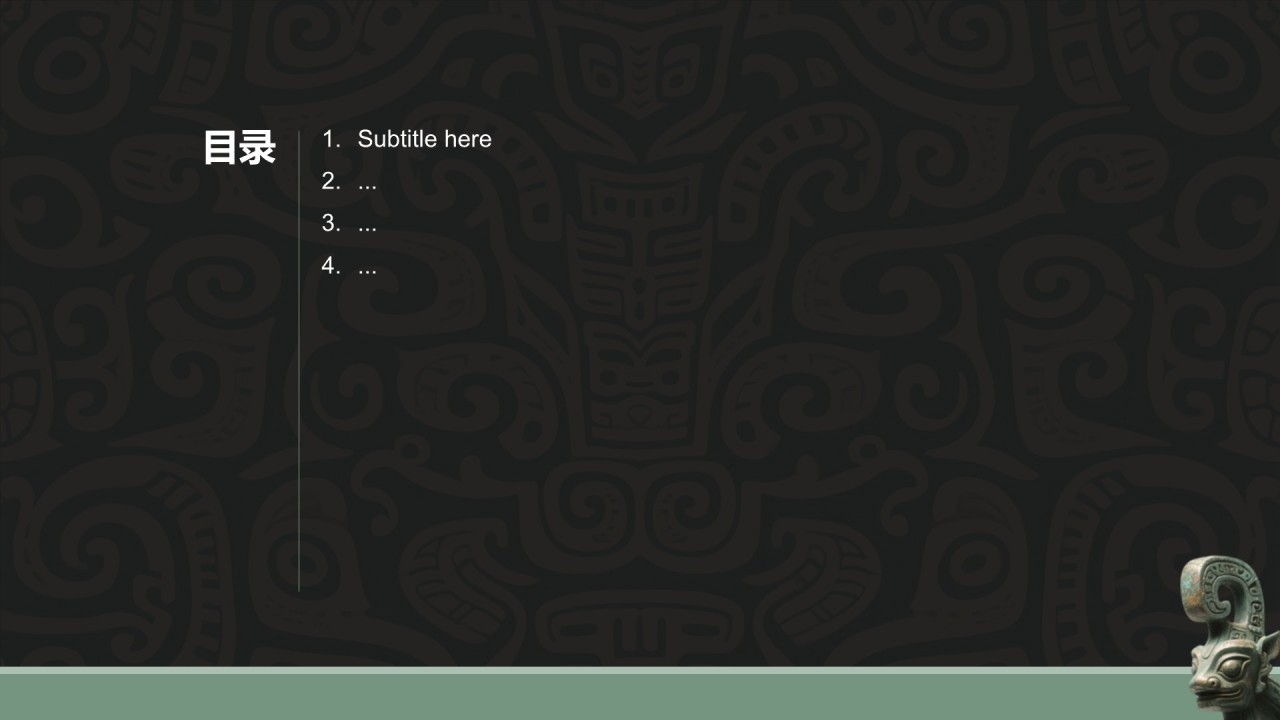Click the number "2." list marker
1280x720 pixels.
click(331, 181)
